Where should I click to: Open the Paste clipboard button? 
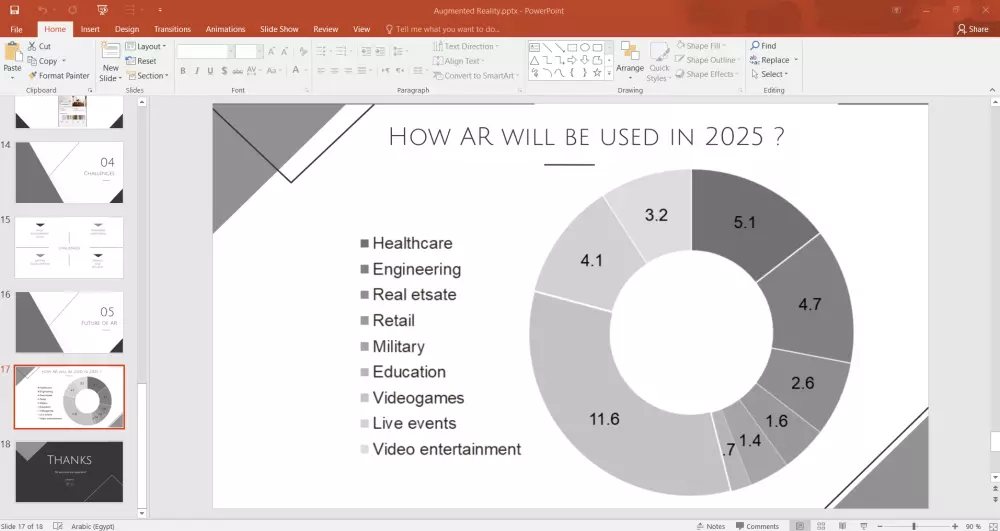coord(12,62)
